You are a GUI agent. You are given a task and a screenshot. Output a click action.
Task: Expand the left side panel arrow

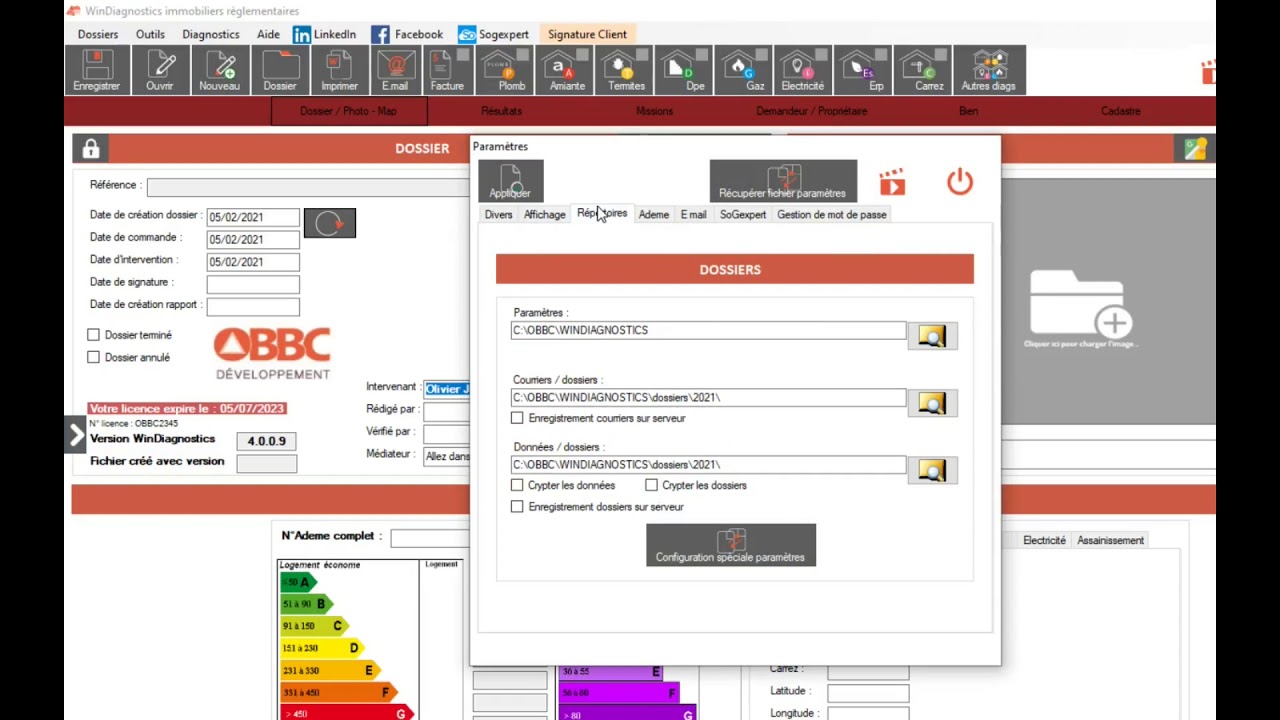point(76,435)
